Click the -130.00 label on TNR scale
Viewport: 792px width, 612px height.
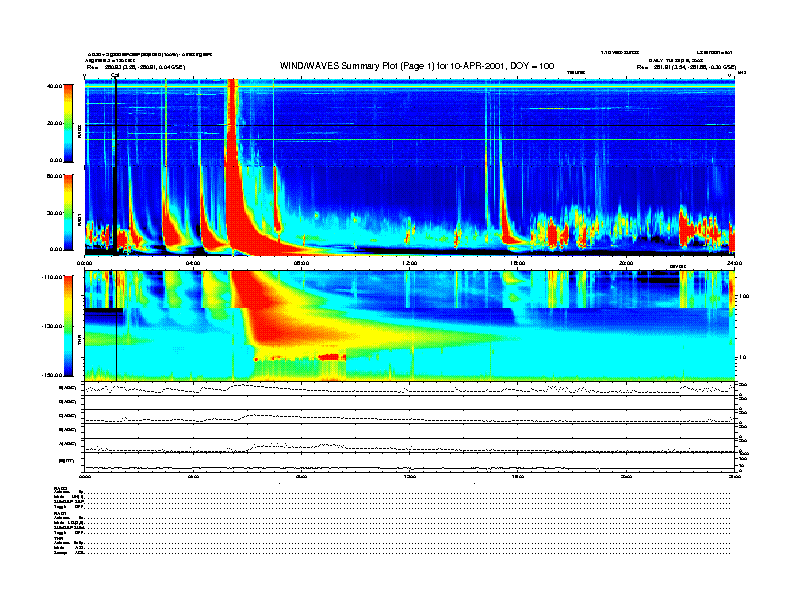tap(53, 326)
